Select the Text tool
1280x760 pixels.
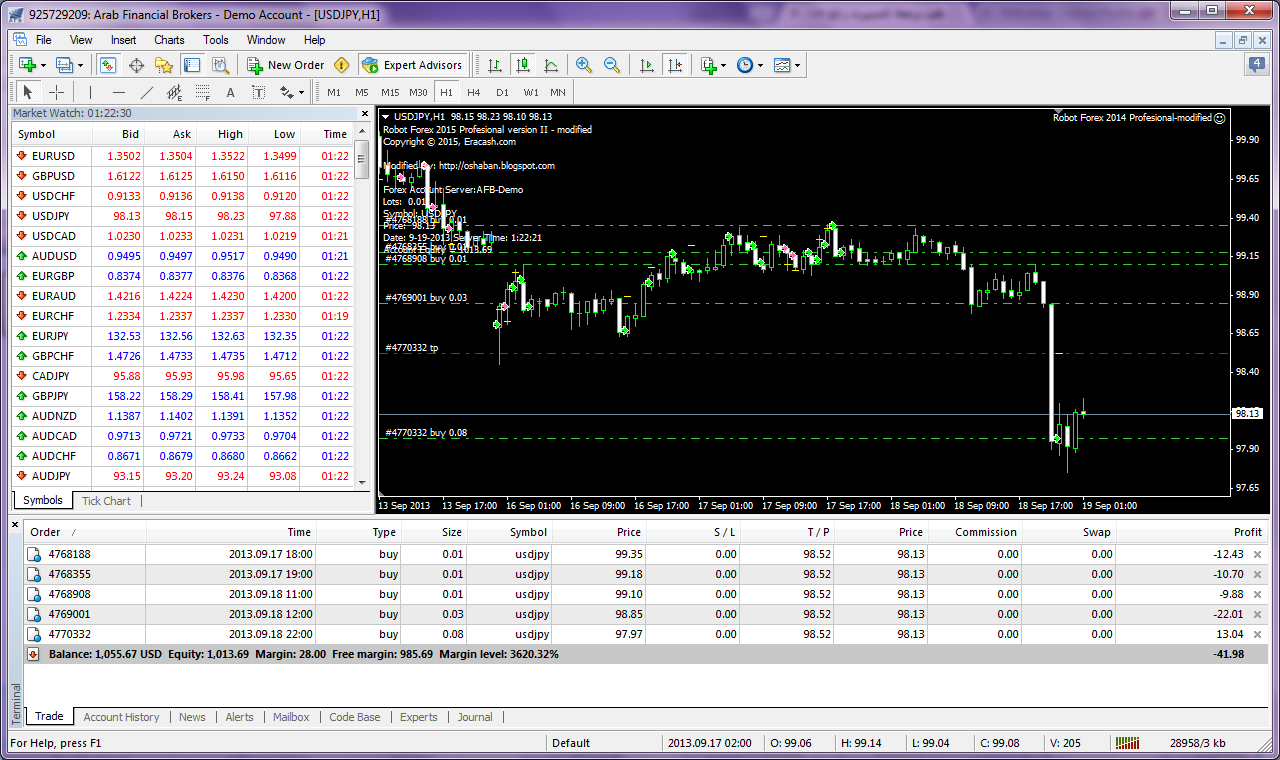231,92
